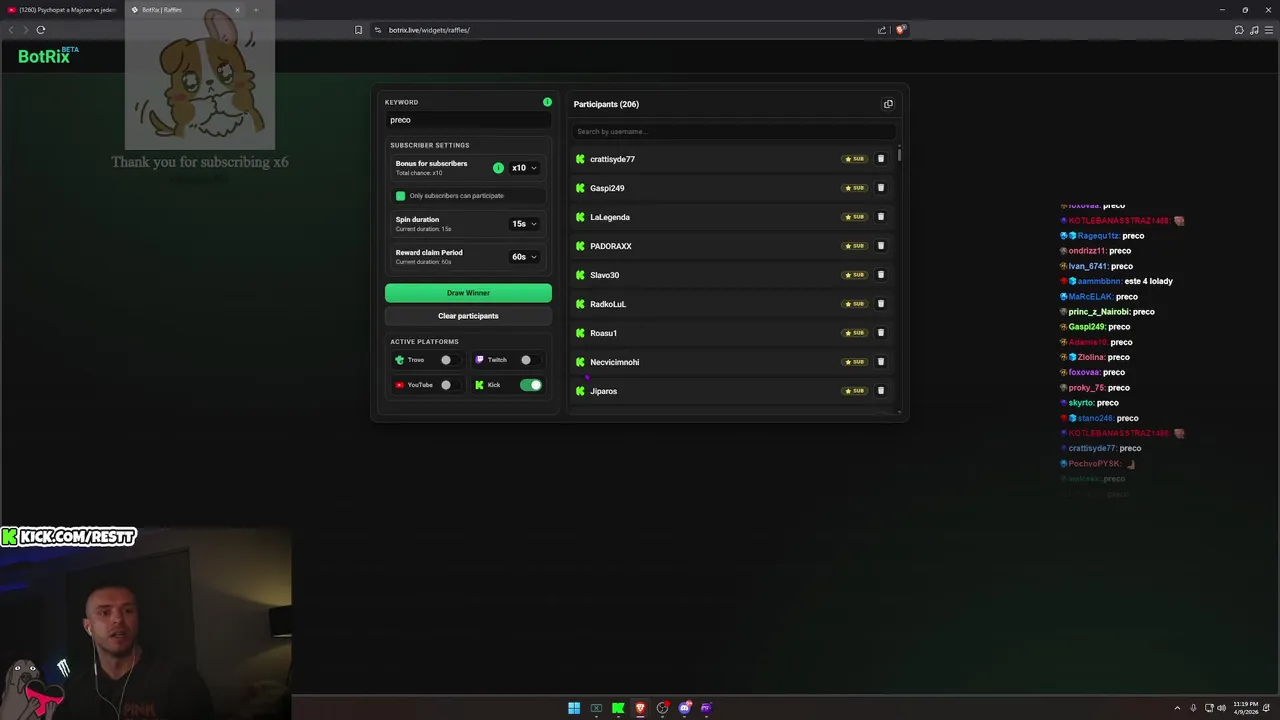
Task: Go back with browser back arrow
Action: 12,30
